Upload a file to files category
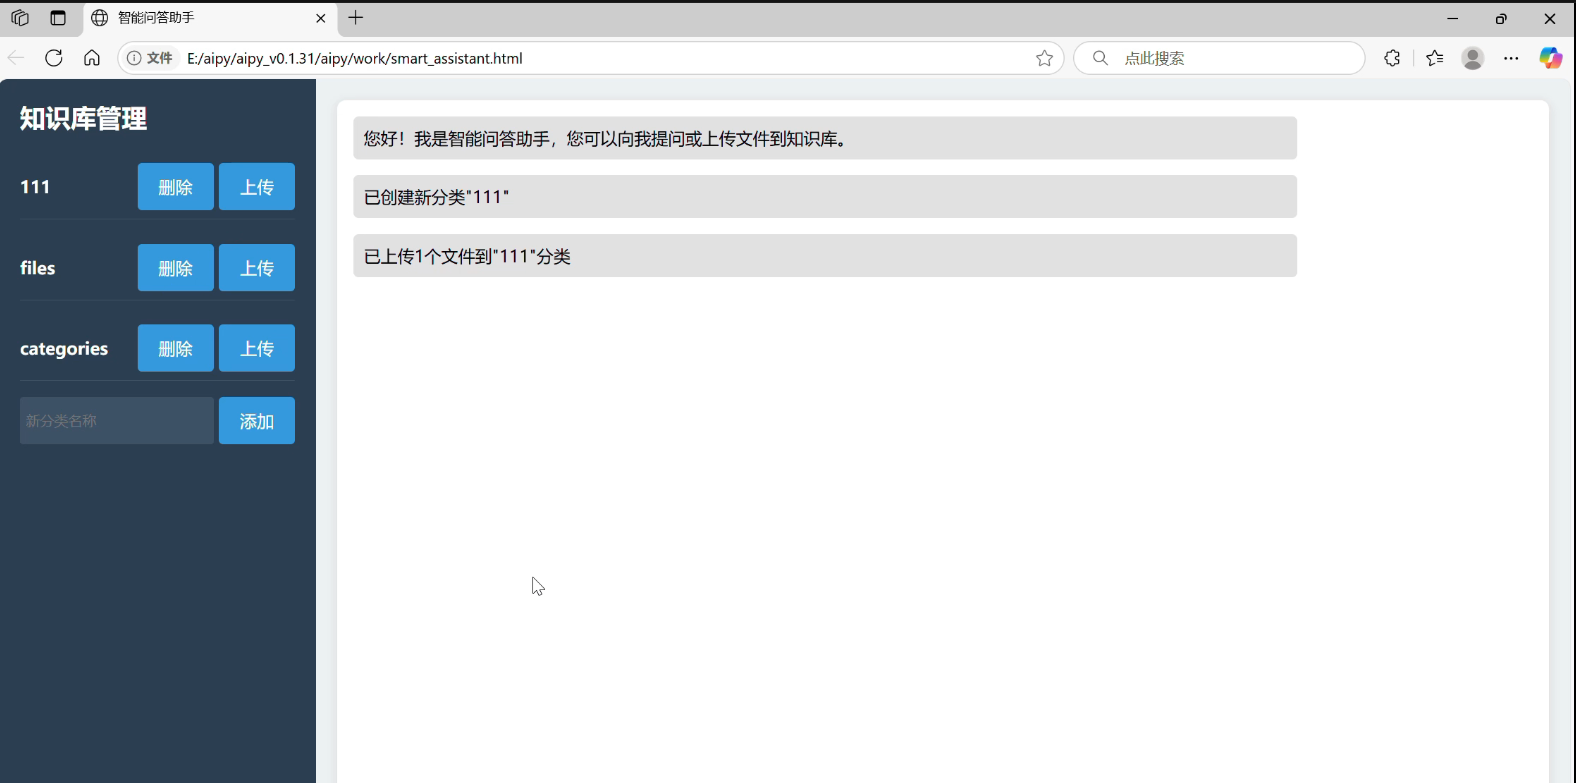This screenshot has height=783, width=1576. click(257, 268)
